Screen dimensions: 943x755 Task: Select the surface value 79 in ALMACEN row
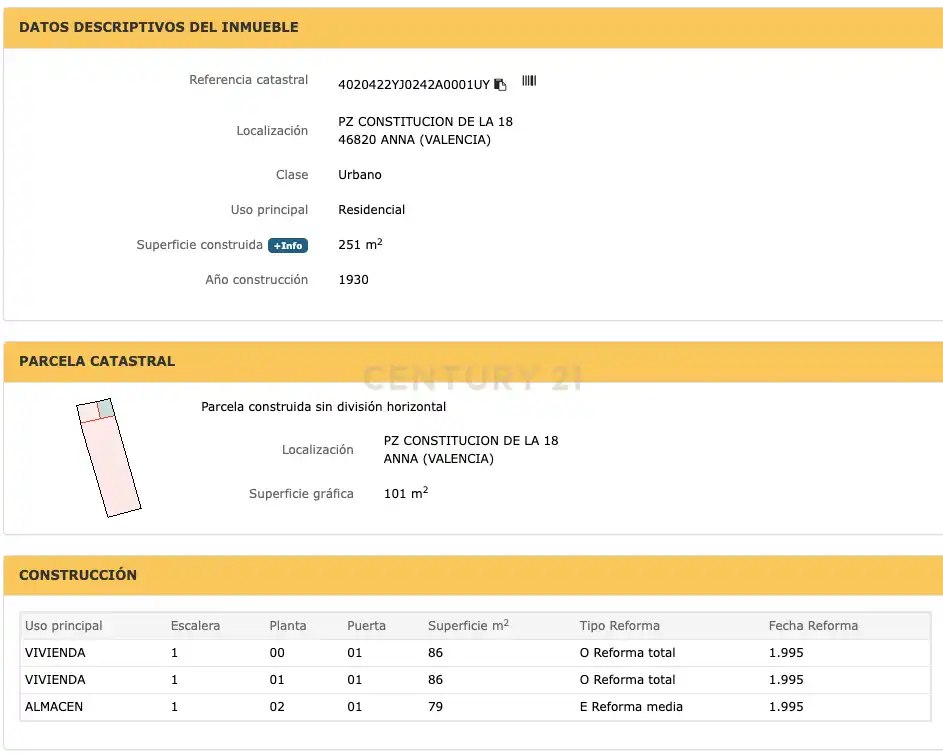pyautogui.click(x=435, y=707)
